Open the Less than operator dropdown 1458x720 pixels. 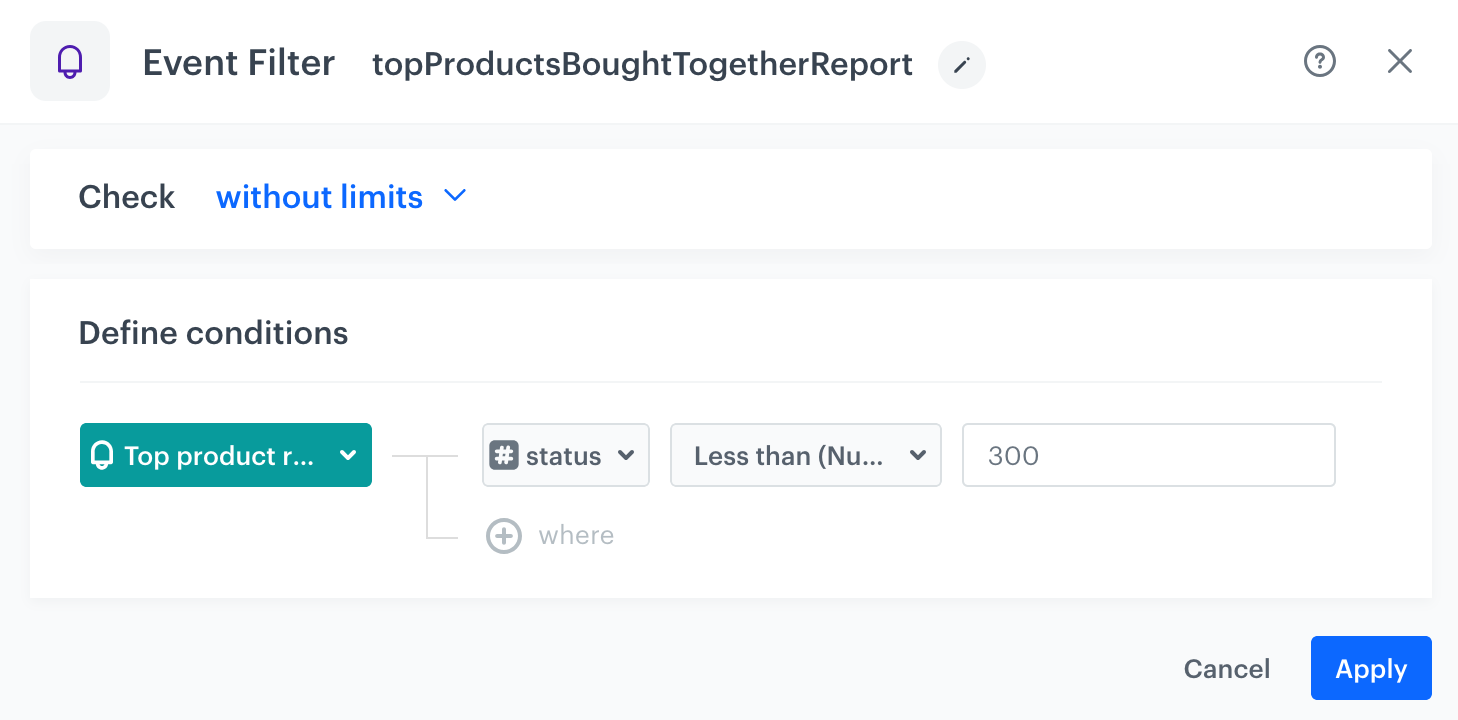pos(805,455)
